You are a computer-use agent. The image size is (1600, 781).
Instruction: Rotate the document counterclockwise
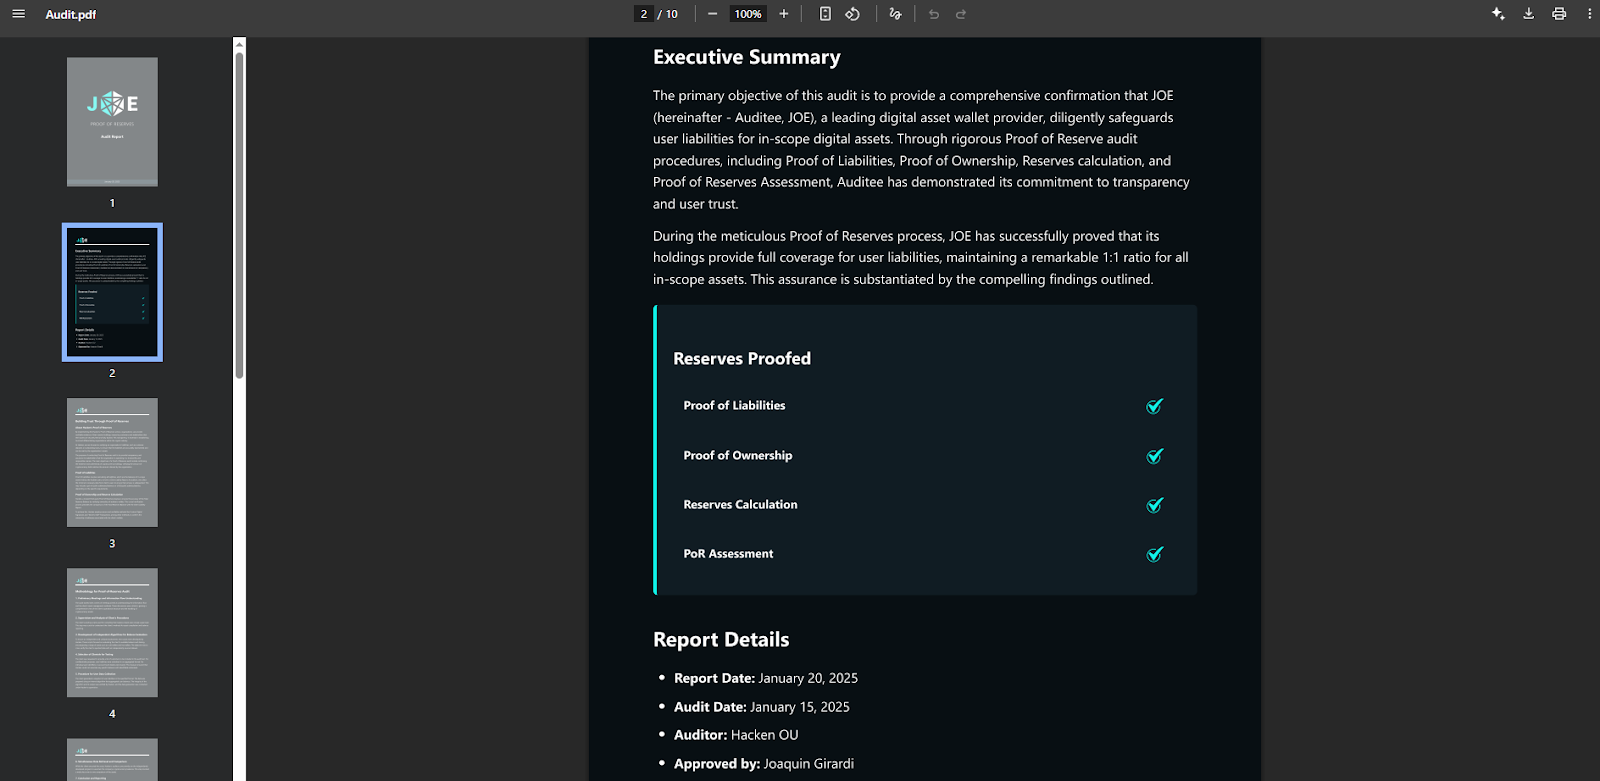coord(853,14)
